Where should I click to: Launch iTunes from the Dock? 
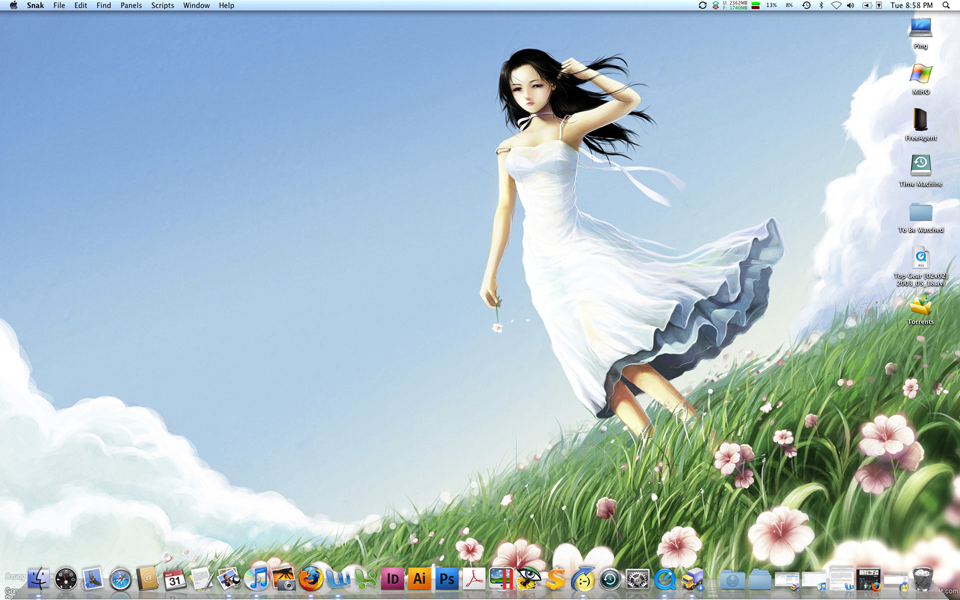257,579
